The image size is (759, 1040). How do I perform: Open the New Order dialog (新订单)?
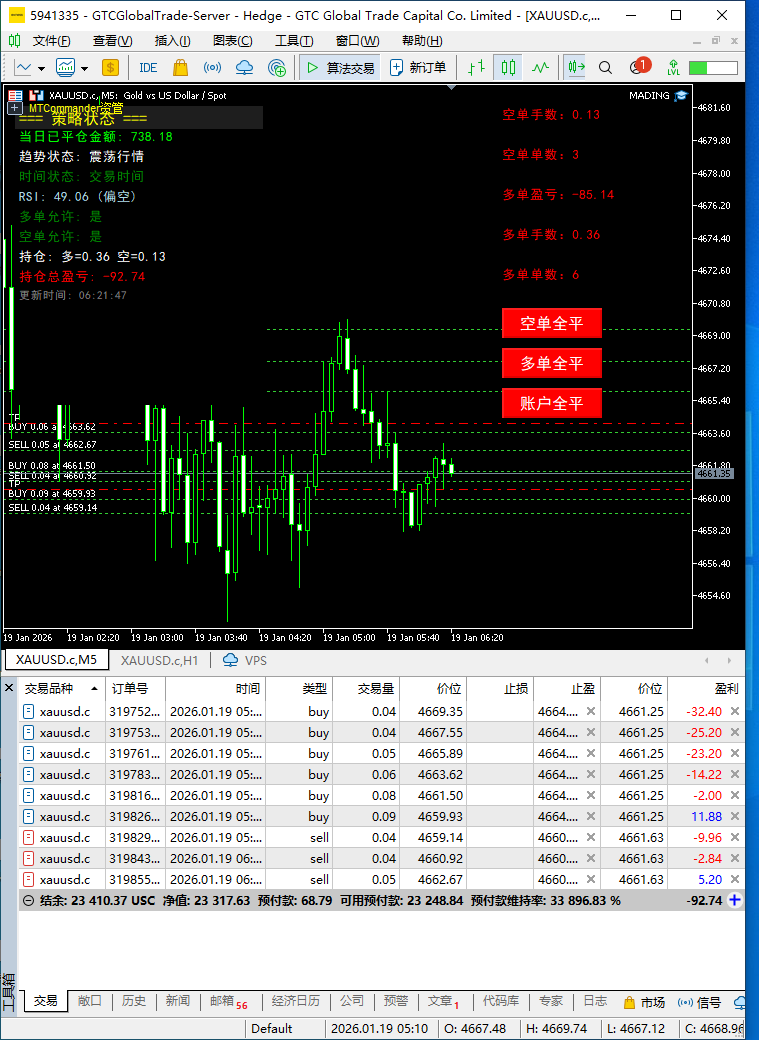click(x=418, y=68)
